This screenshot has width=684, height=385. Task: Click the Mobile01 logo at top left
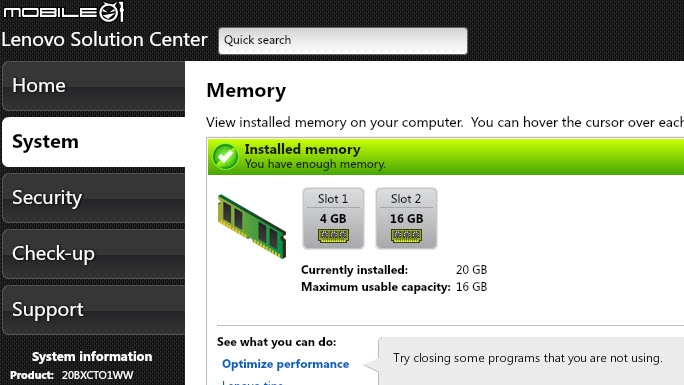pos(64,12)
